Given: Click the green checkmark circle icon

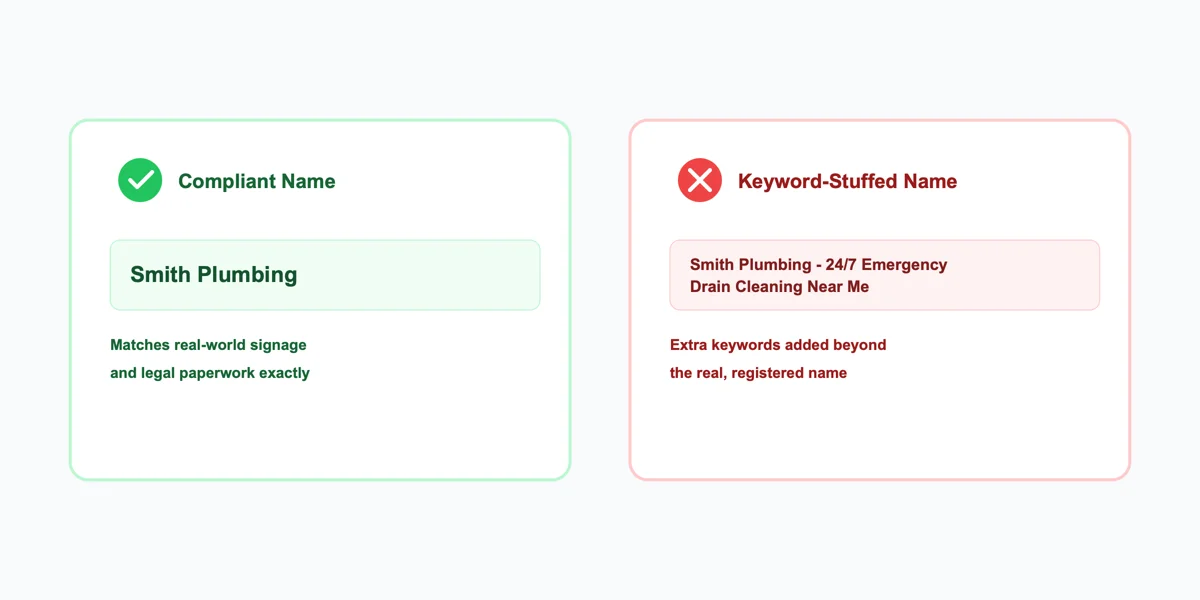Looking at the screenshot, I should click(x=140, y=180).
